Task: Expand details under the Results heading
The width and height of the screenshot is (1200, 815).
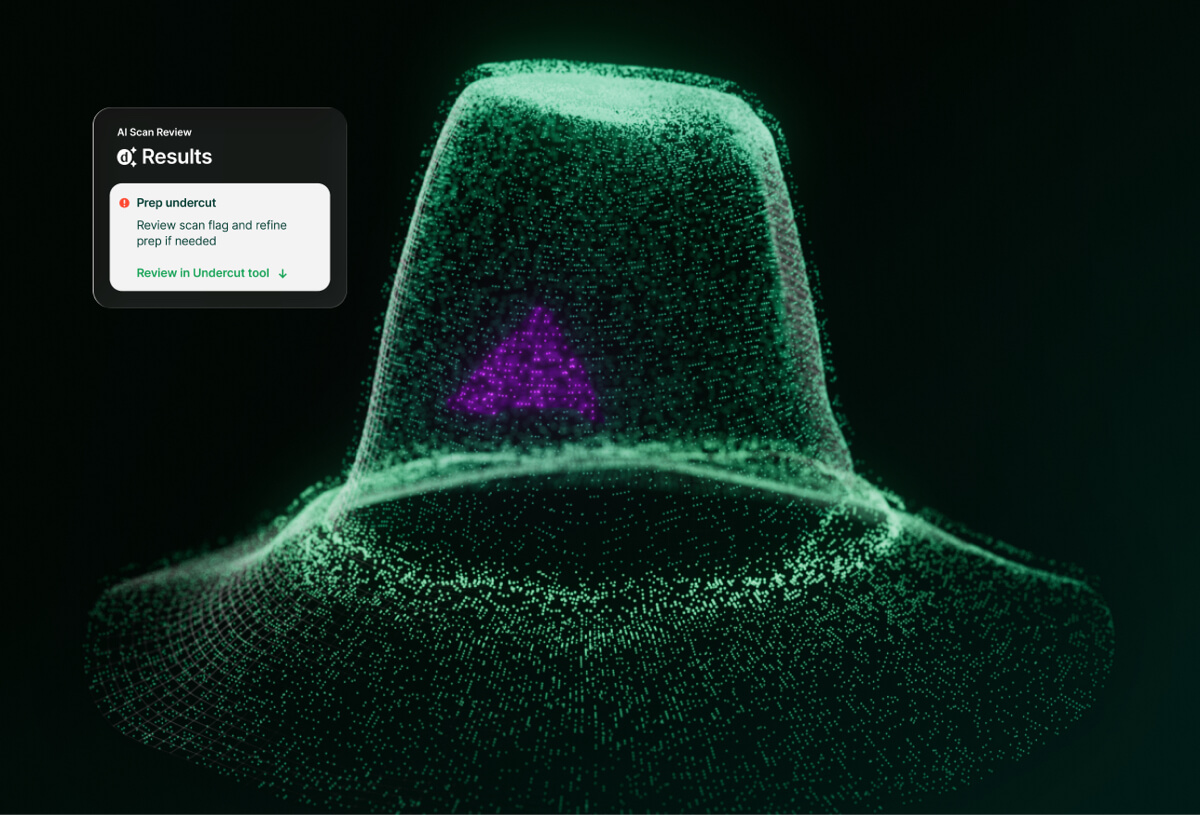Action: pyautogui.click(x=178, y=157)
